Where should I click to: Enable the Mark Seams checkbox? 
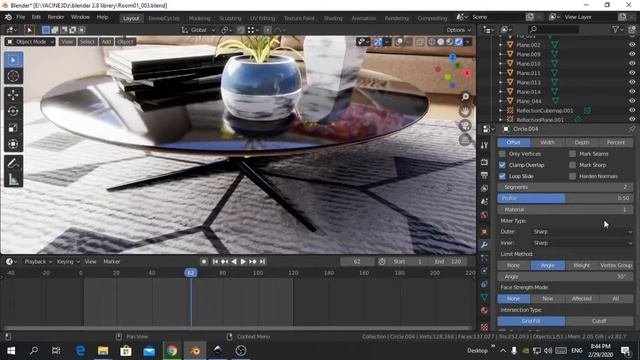click(x=573, y=154)
